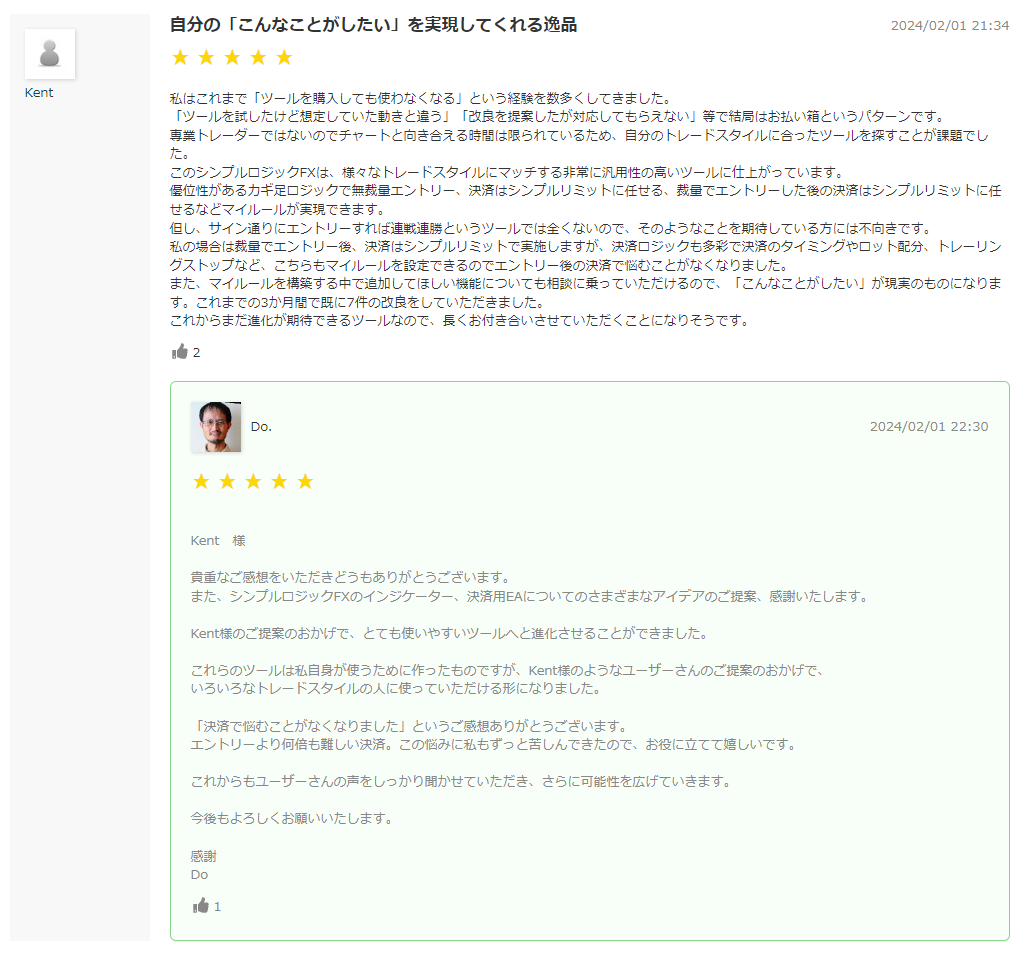Click the thumbs-up icon under Do's reply
The height and width of the screenshot is (958, 1032).
pyautogui.click(x=201, y=905)
